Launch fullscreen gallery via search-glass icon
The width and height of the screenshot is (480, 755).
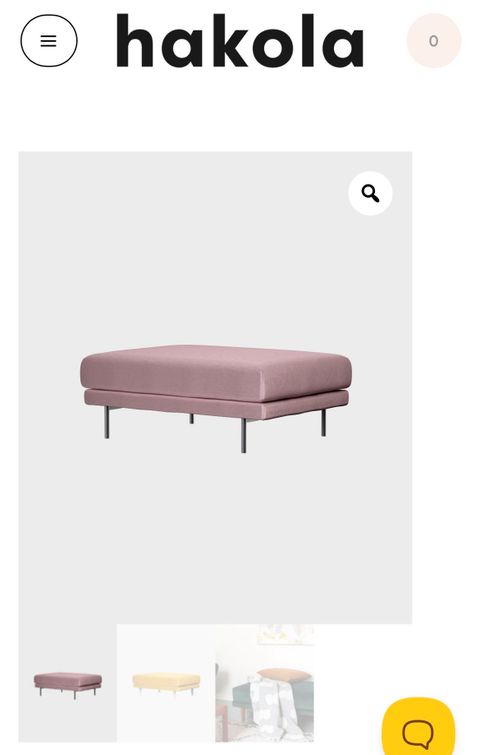370,193
